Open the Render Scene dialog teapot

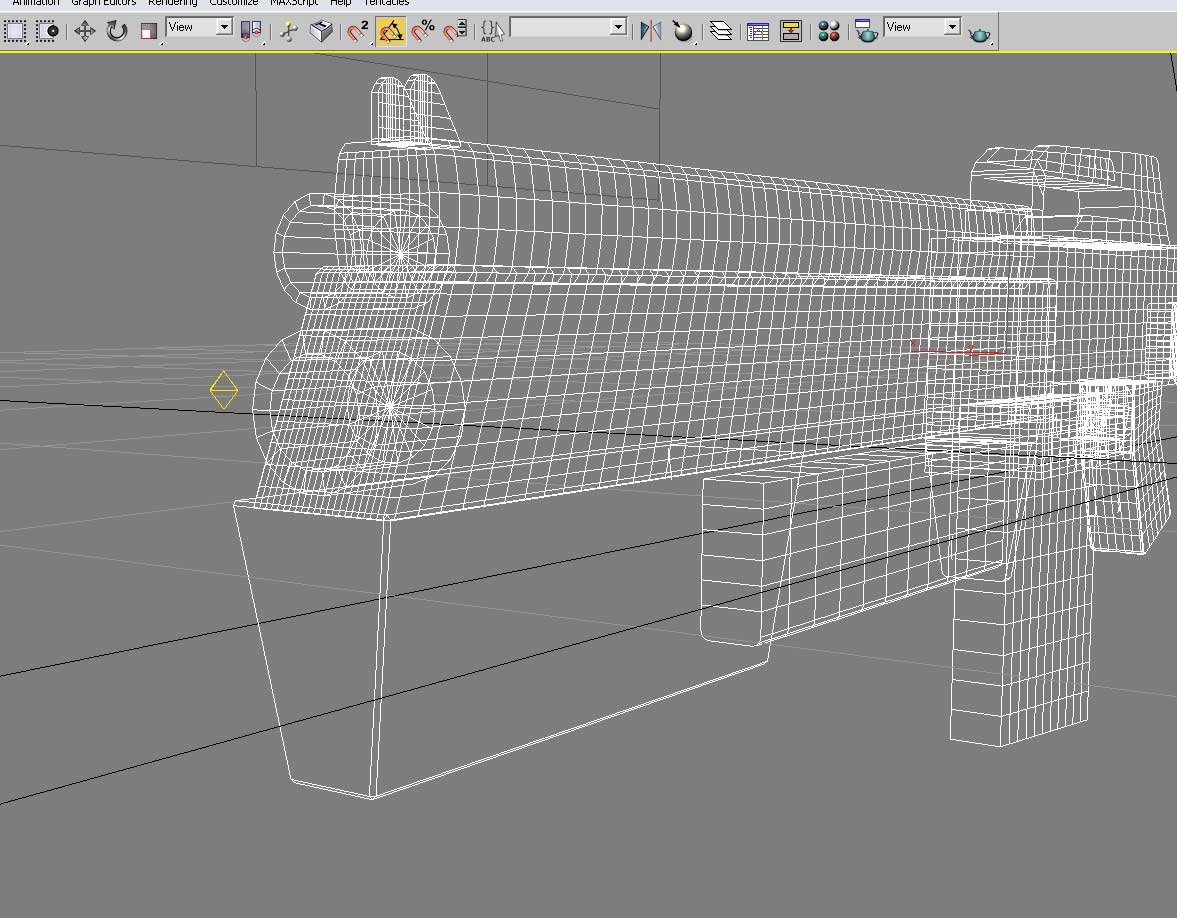(866, 32)
